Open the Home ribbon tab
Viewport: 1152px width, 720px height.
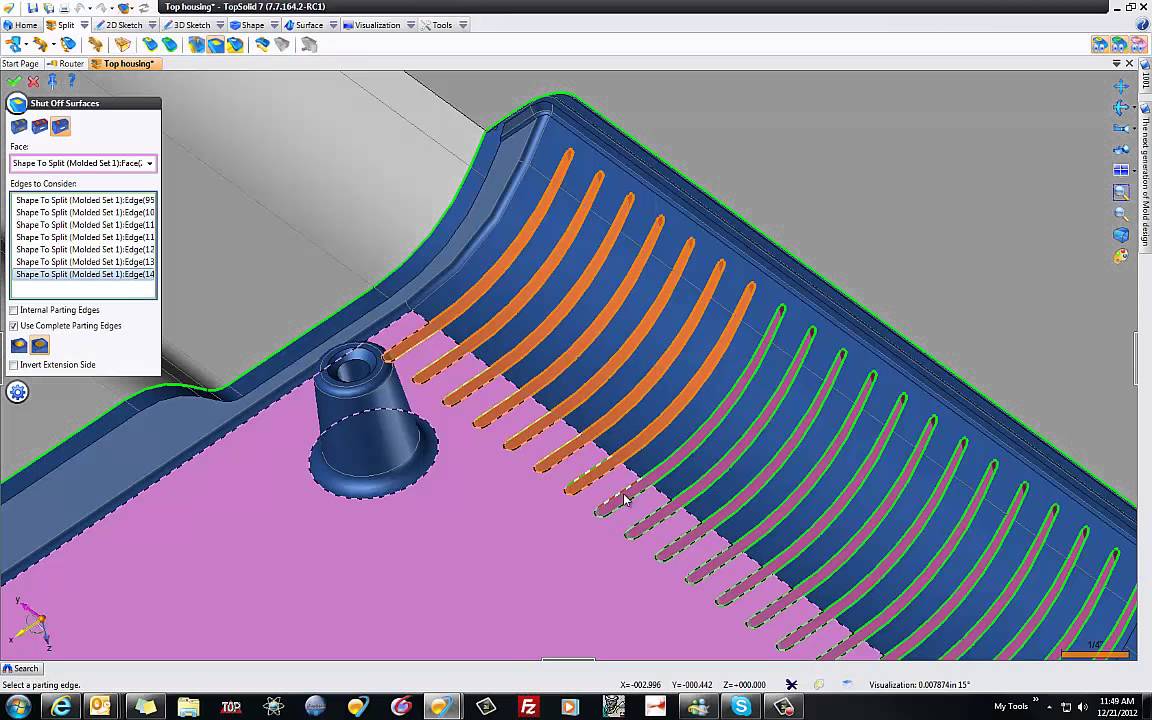pyautogui.click(x=21, y=25)
